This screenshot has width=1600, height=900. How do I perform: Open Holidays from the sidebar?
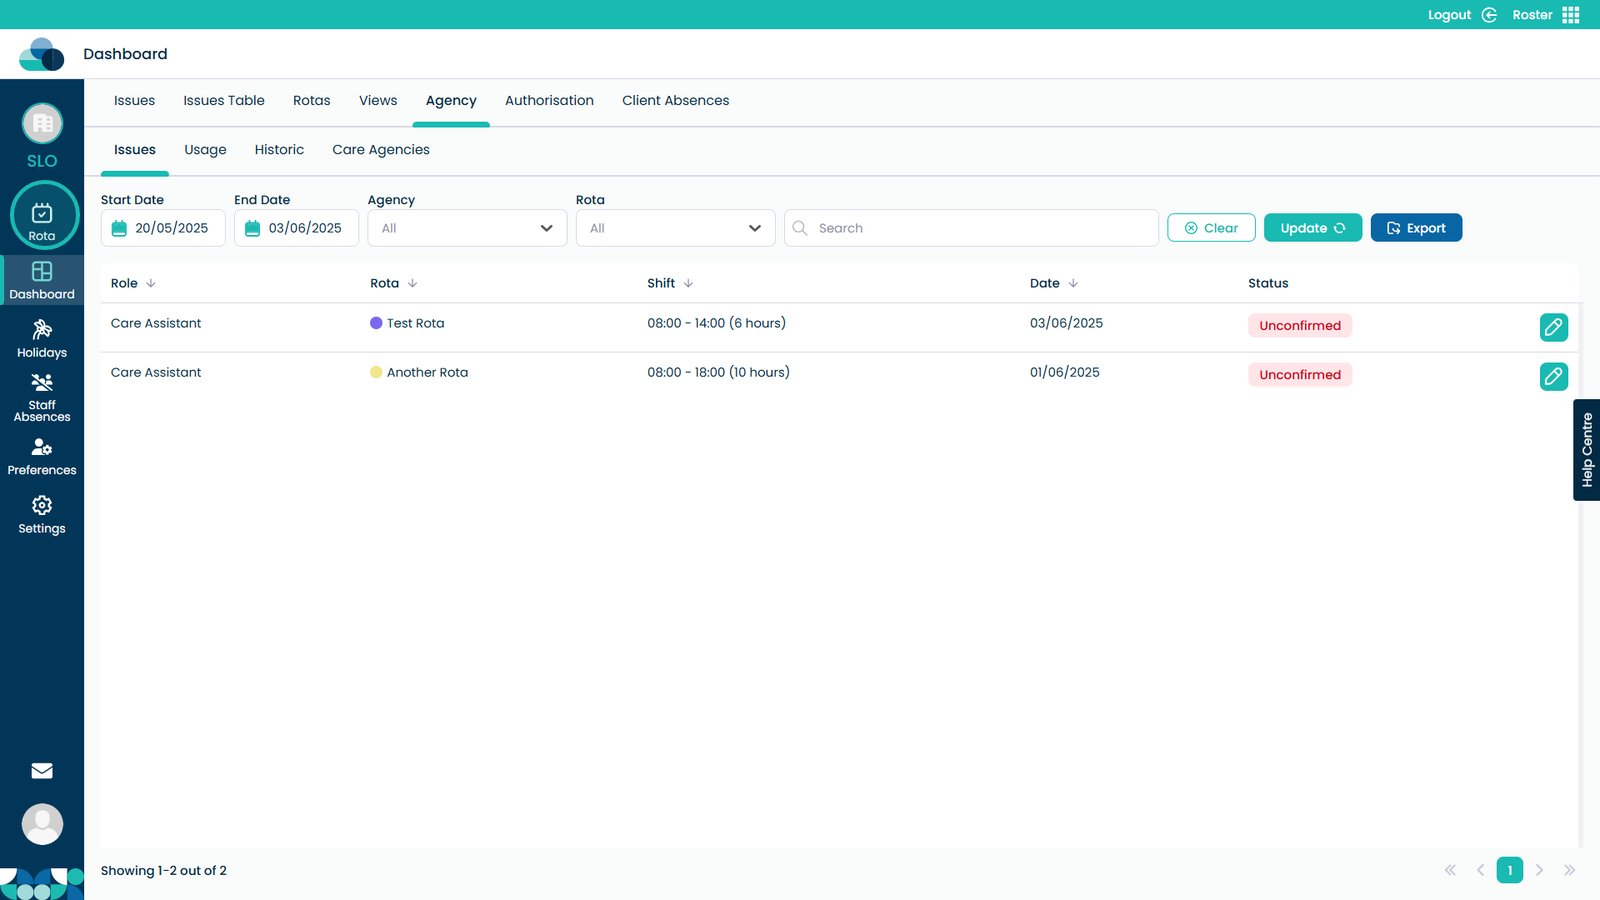coord(42,338)
